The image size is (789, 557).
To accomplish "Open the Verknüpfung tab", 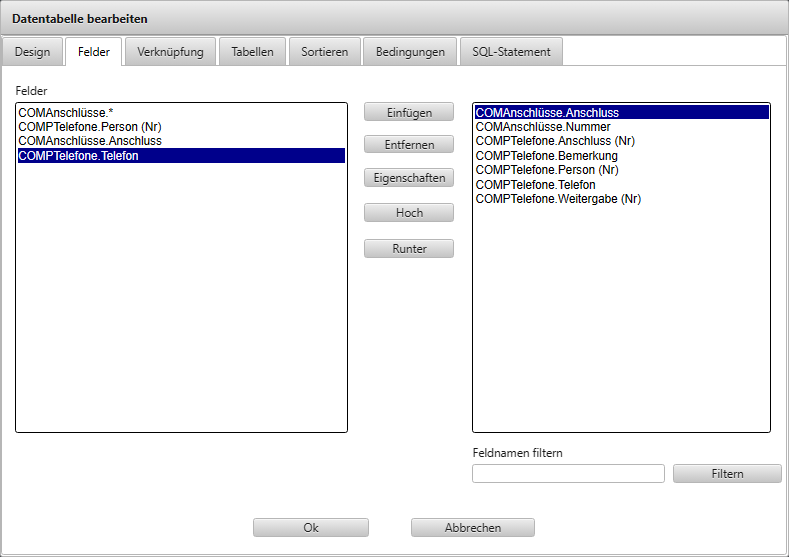I will tap(171, 52).
